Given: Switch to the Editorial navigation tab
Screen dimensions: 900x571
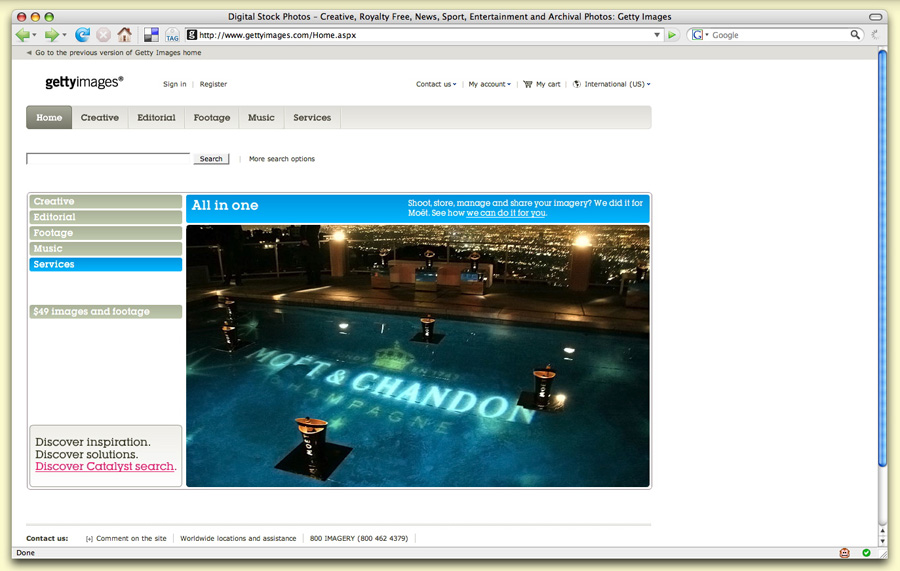Looking at the screenshot, I should tap(156, 118).
